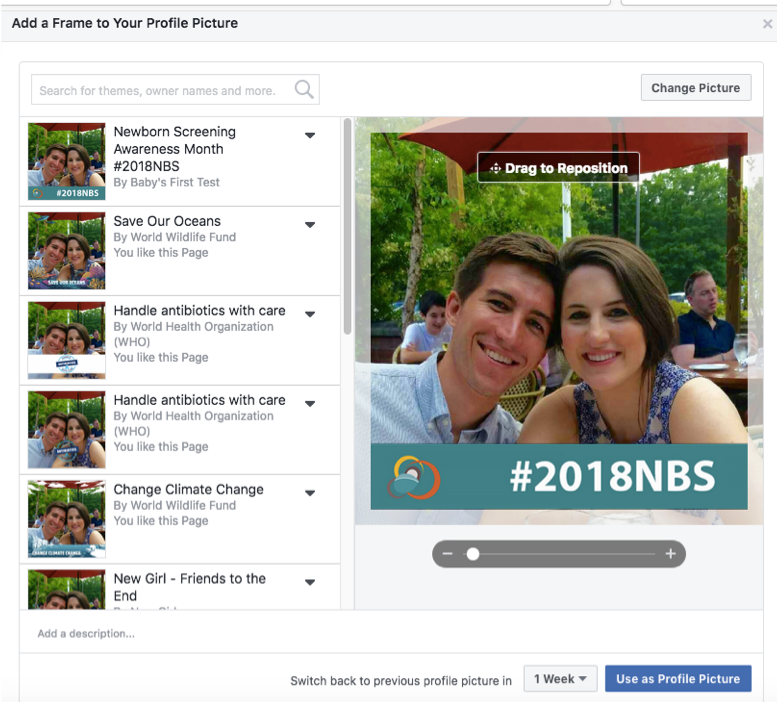Click Use as Profile Picture
The height and width of the screenshot is (702, 777).
coord(678,679)
